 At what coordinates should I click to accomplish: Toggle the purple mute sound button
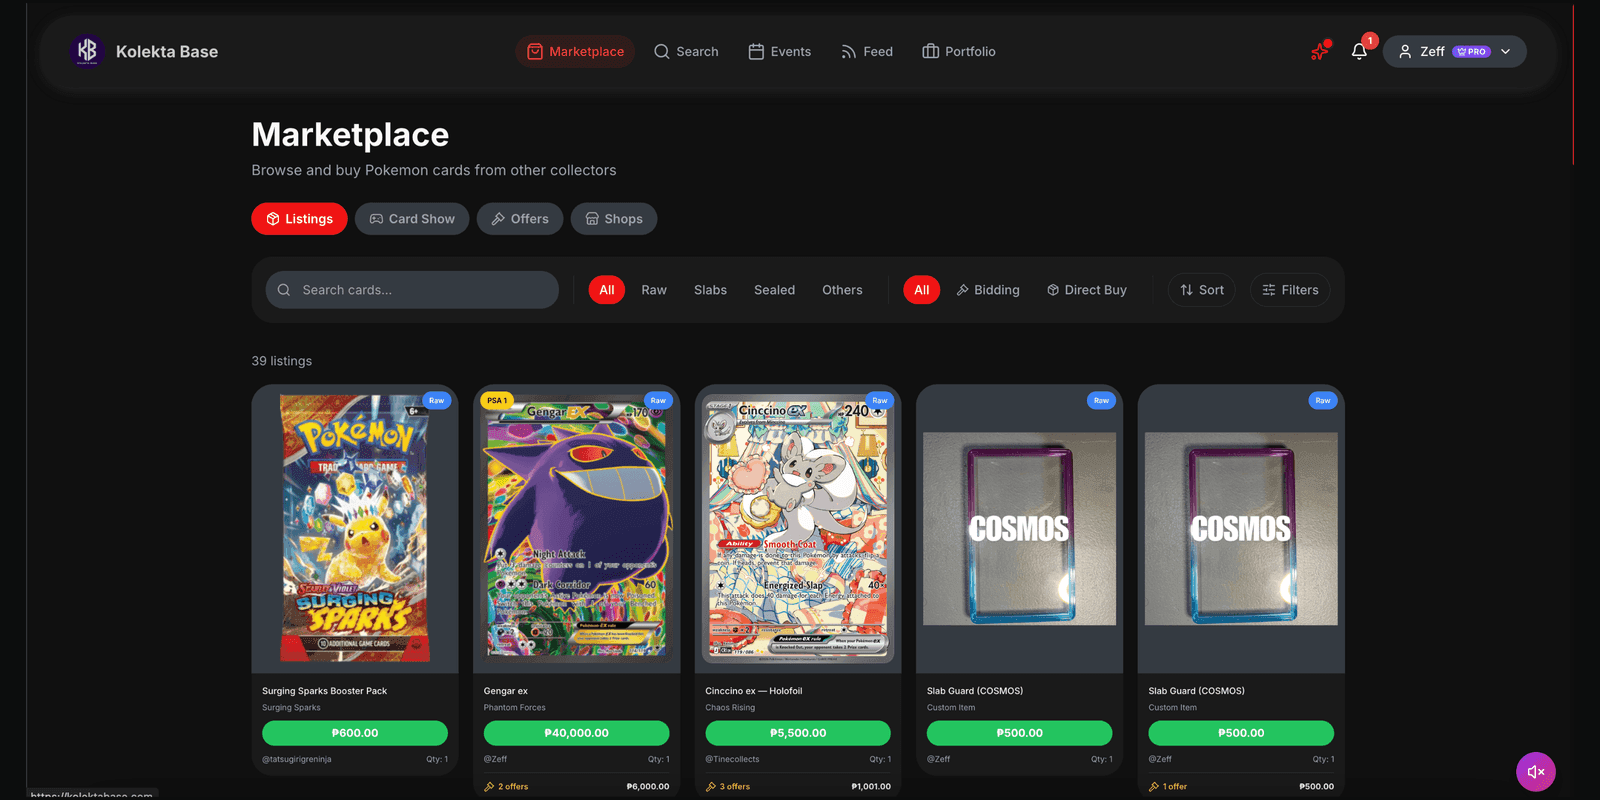[1536, 772]
